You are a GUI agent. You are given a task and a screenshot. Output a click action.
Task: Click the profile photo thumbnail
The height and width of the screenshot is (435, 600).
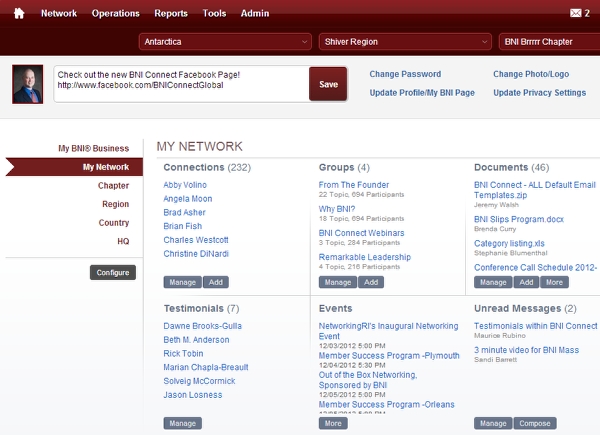[27, 85]
